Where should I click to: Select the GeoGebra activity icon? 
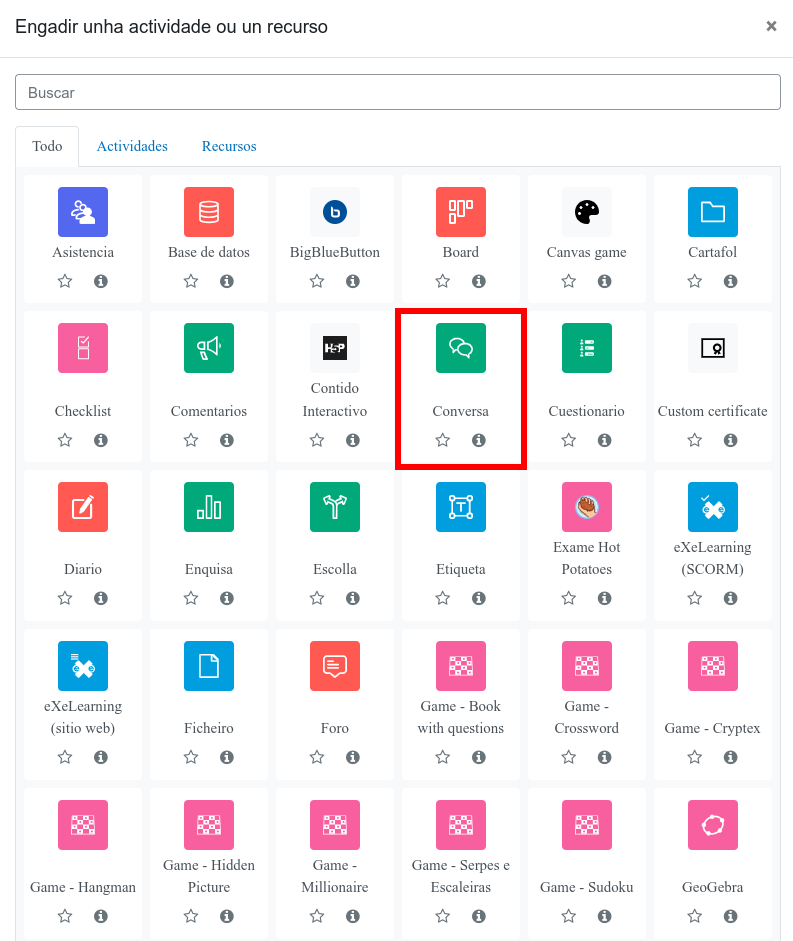[713, 825]
